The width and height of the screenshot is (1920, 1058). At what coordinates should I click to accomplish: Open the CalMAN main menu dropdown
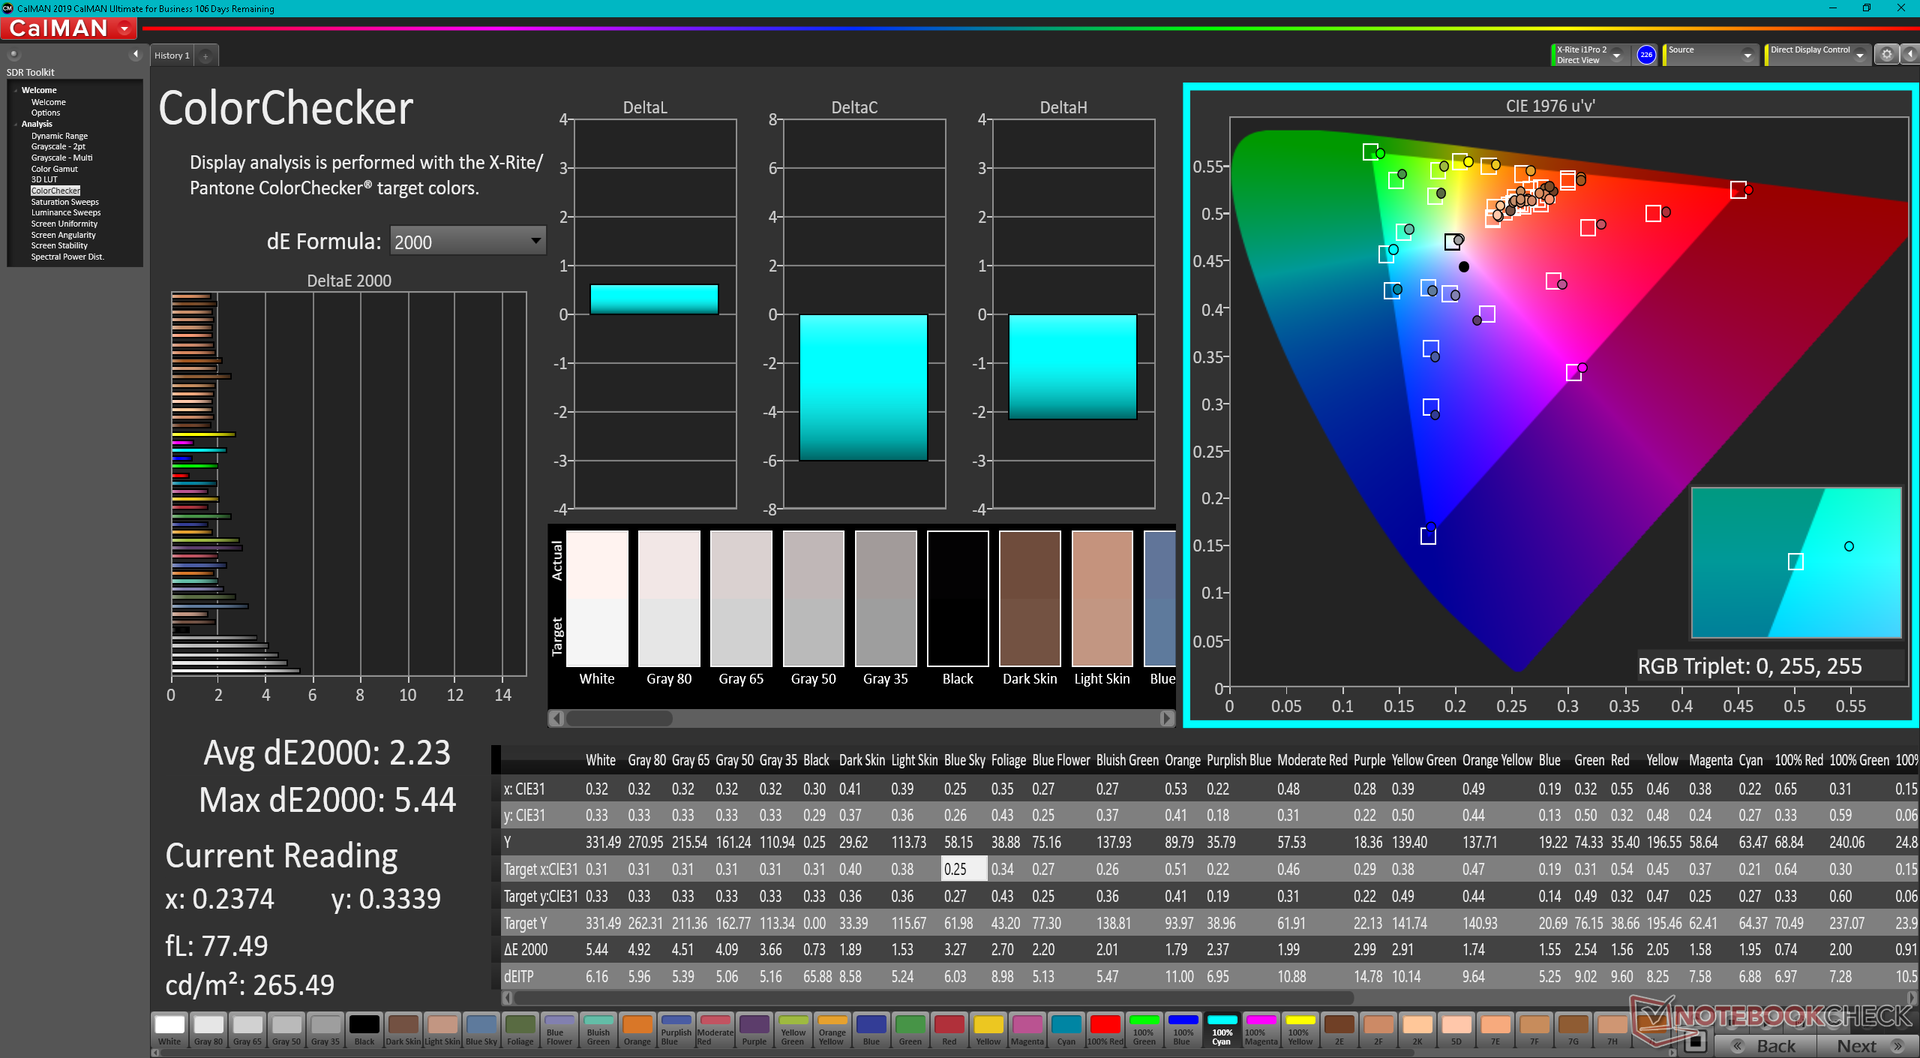[125, 29]
